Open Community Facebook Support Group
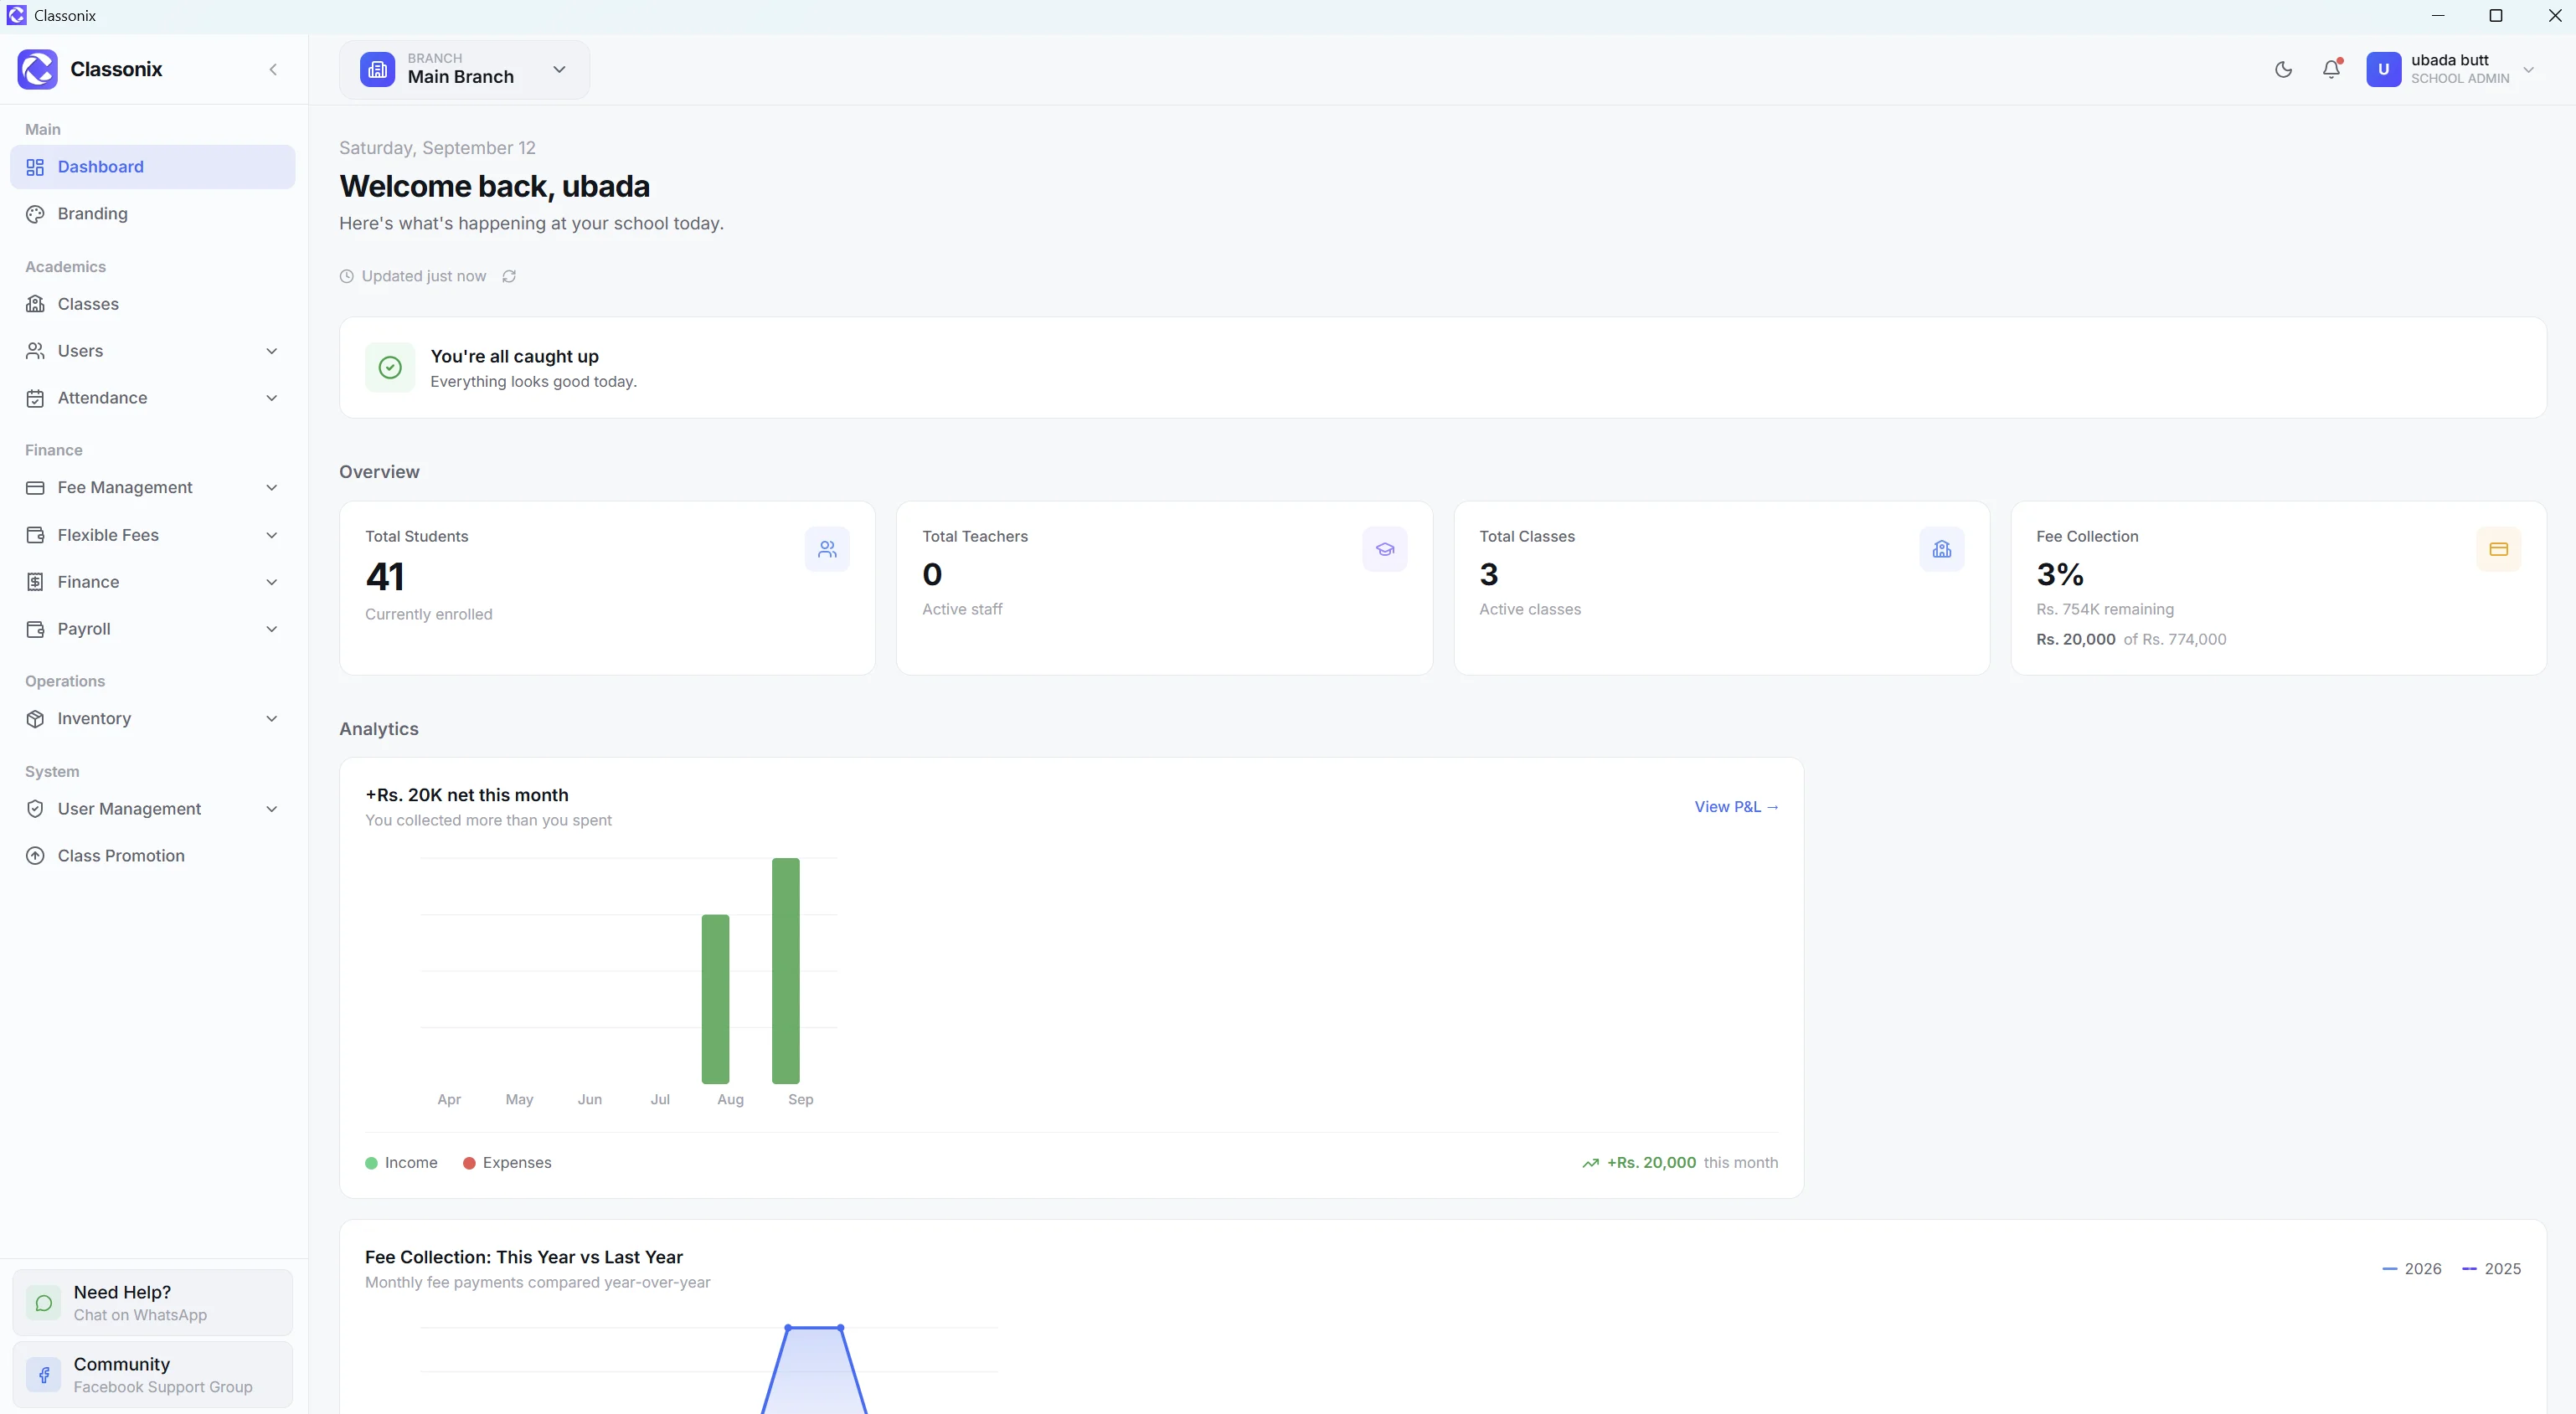The width and height of the screenshot is (2576, 1414). click(153, 1375)
